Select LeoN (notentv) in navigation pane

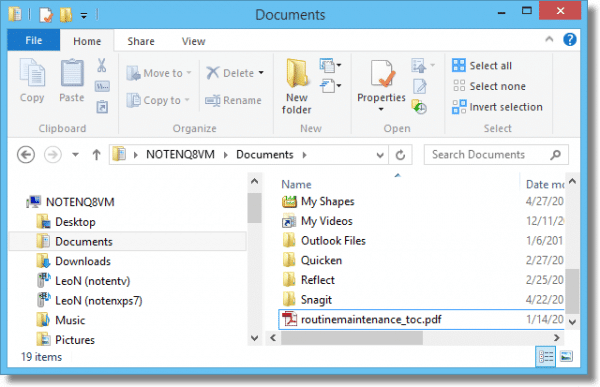coord(92,281)
